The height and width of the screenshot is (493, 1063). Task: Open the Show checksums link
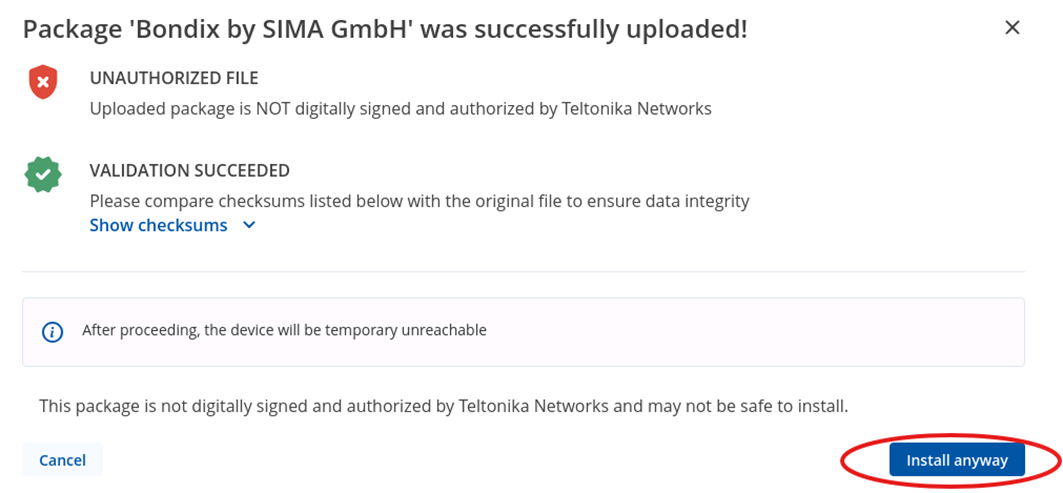[159, 225]
